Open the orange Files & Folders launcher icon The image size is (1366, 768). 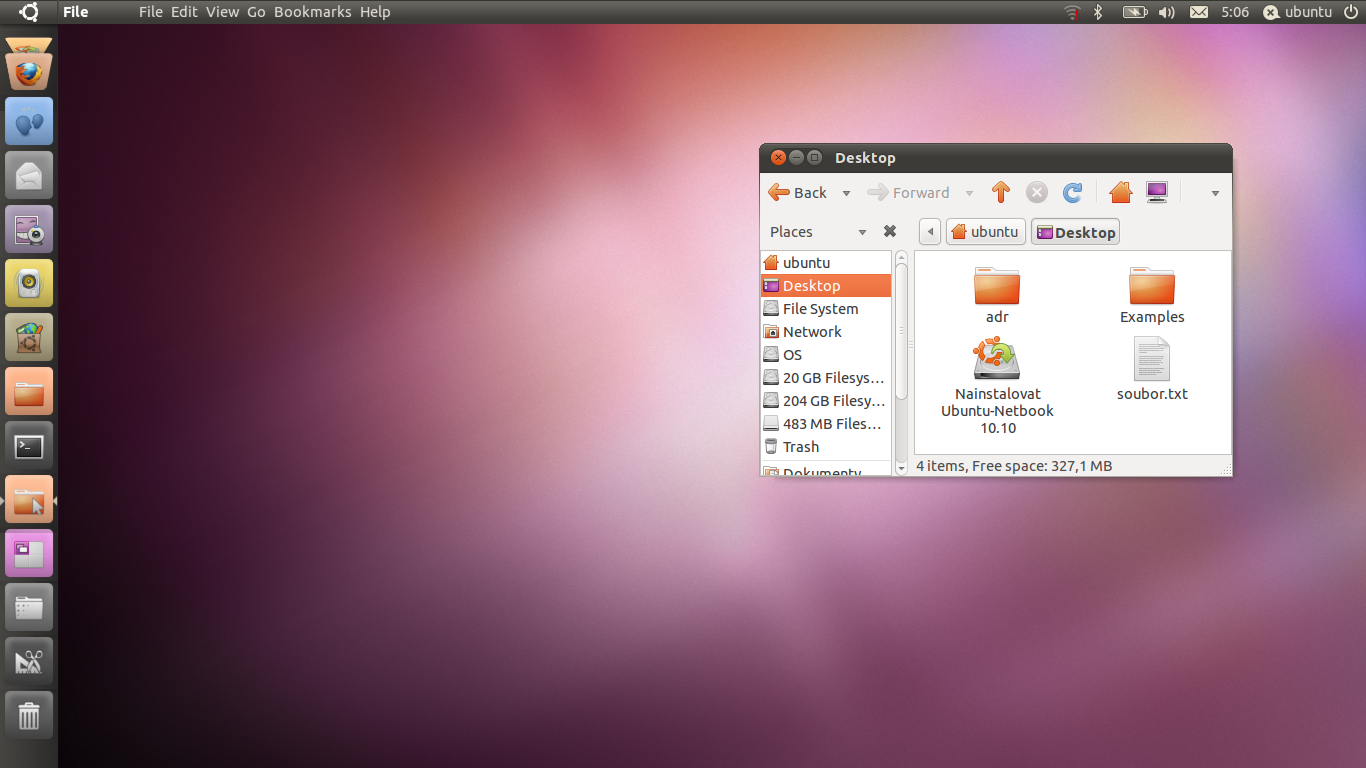tap(29, 391)
